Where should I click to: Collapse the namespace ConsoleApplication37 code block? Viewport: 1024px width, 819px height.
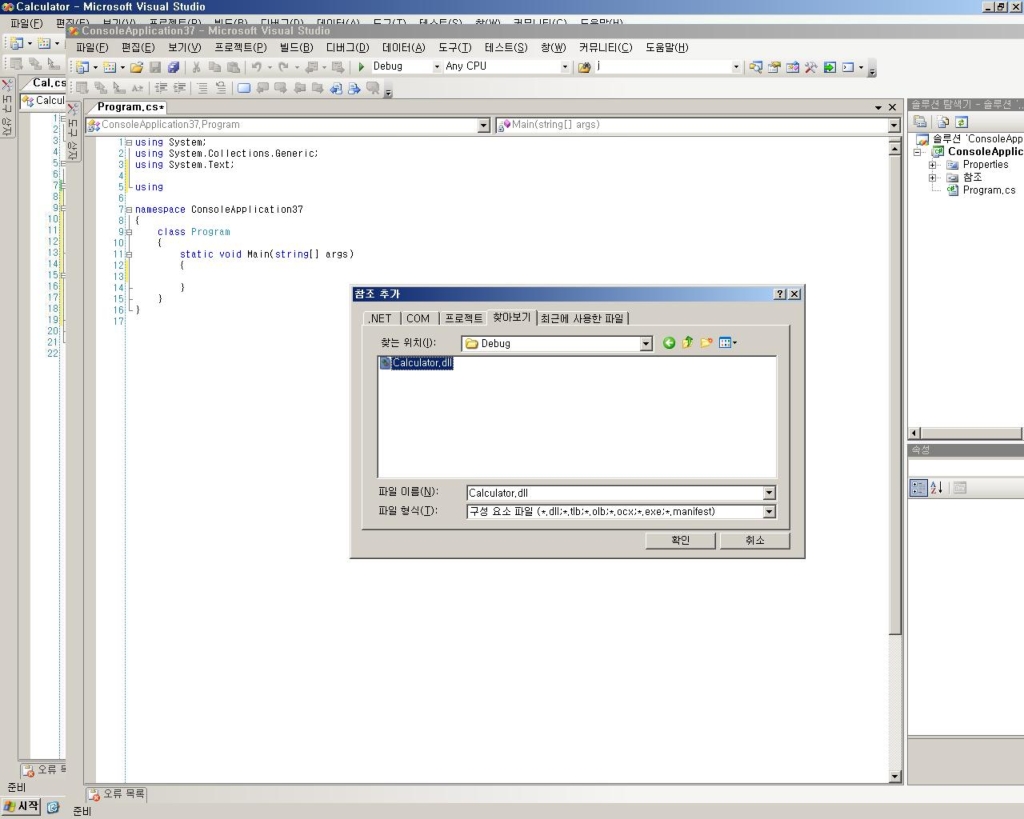point(129,210)
